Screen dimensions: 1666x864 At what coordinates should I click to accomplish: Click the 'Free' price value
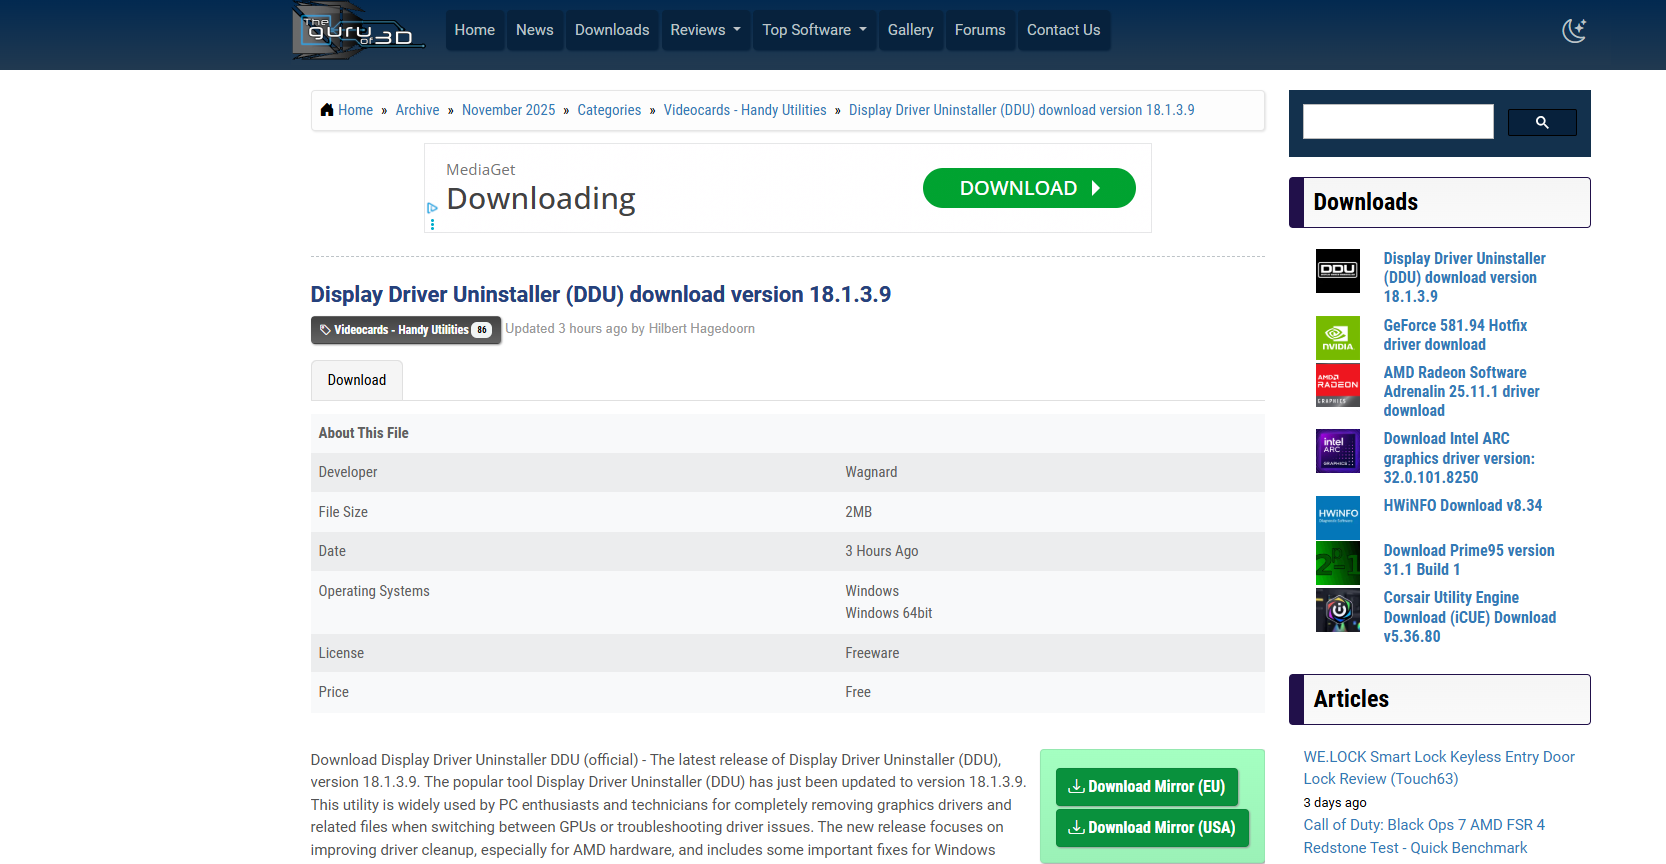coord(858,692)
